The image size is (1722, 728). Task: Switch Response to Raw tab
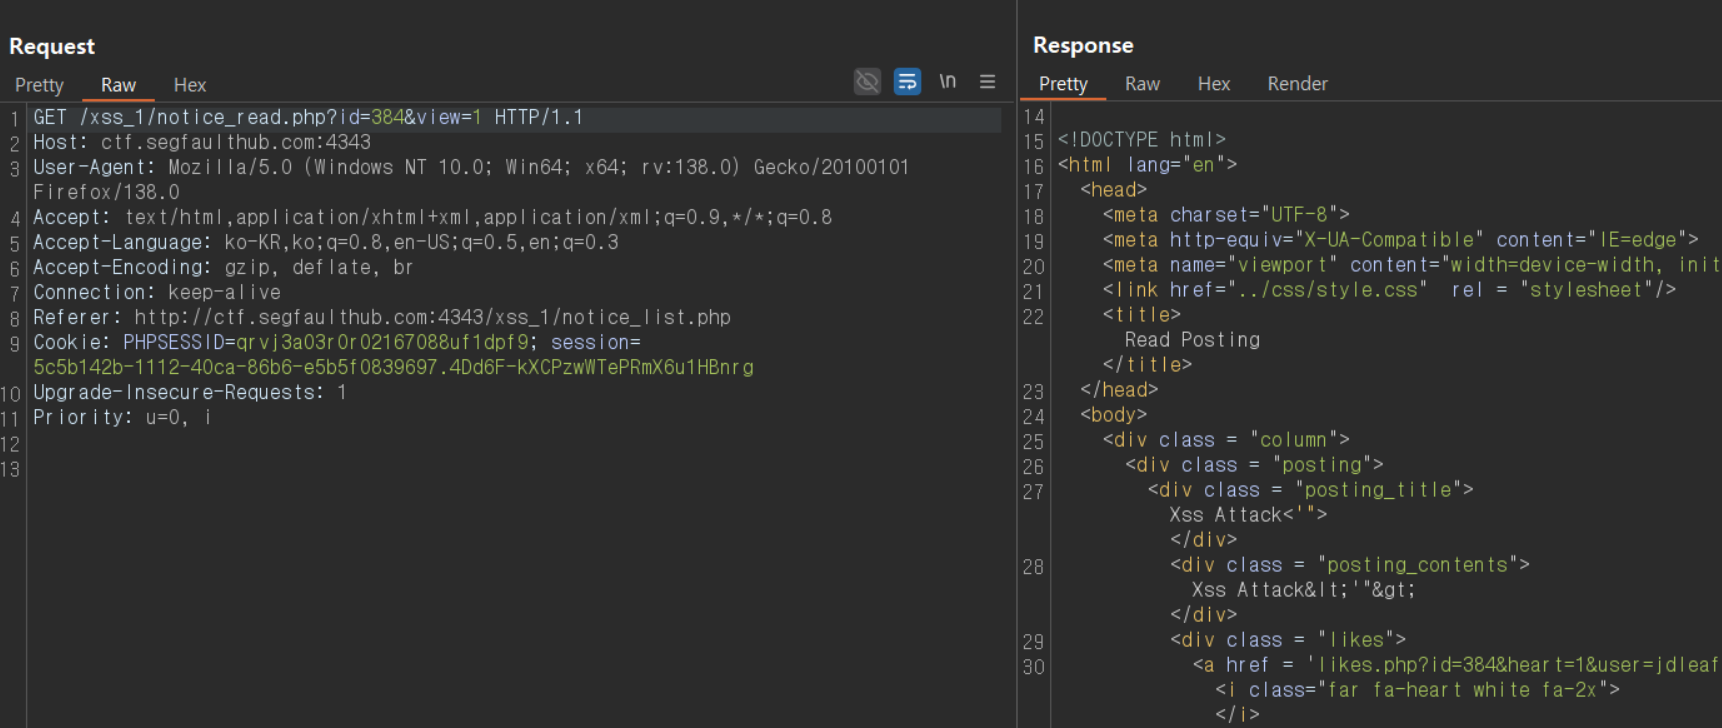[1142, 84]
